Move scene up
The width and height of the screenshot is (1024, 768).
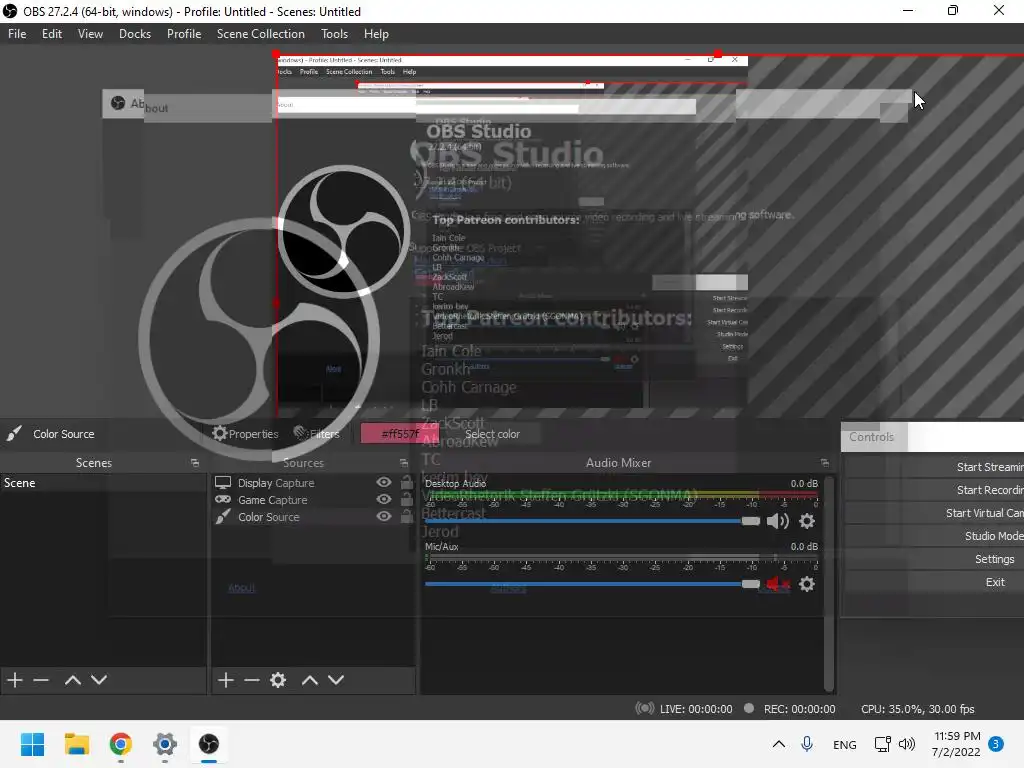(x=72, y=680)
